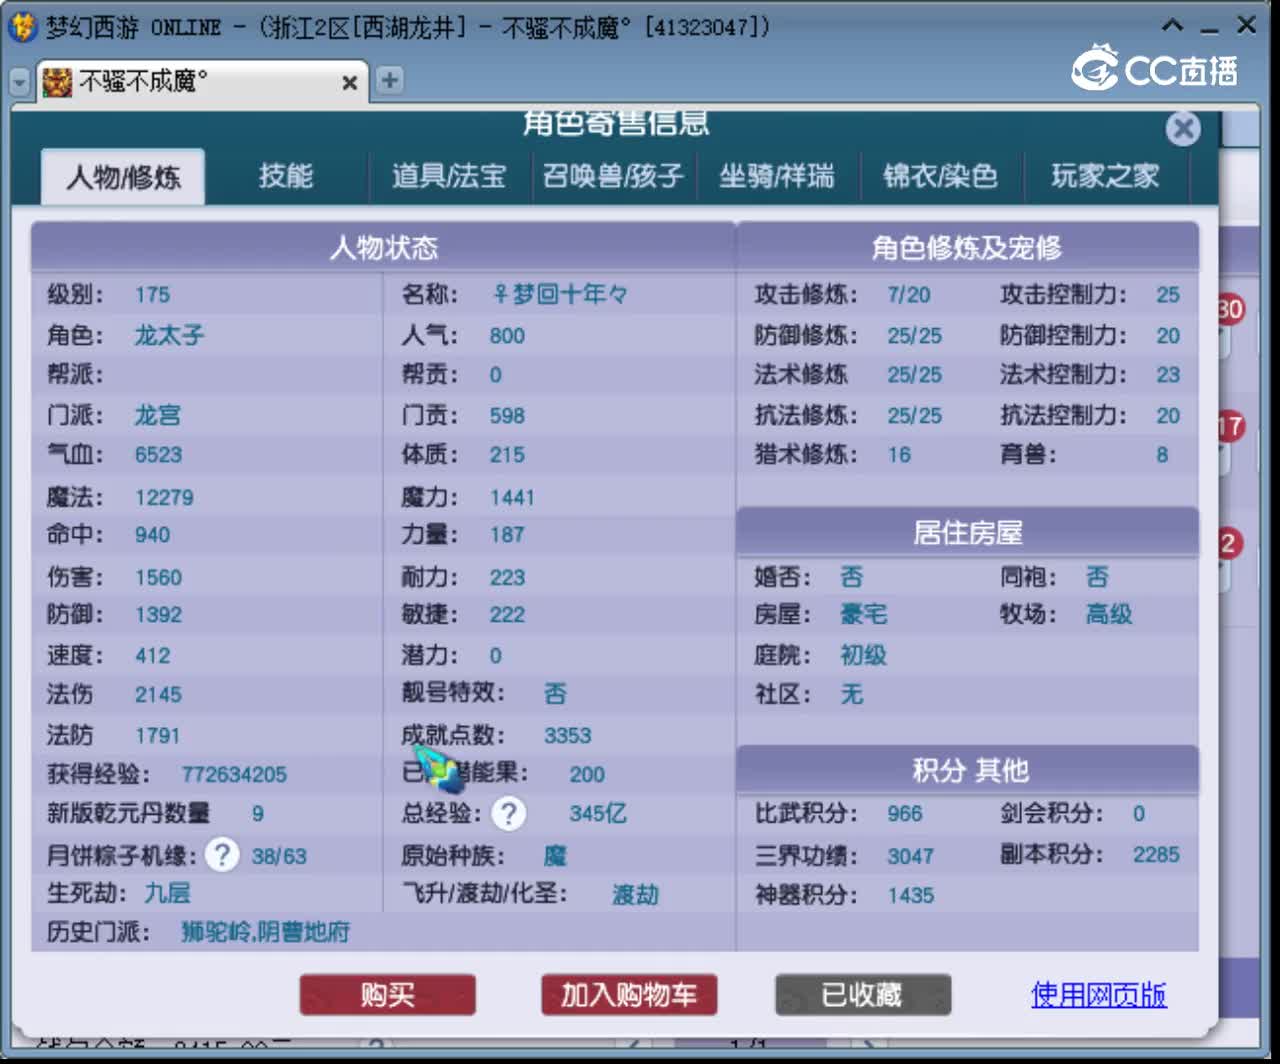Viewport: 1280px width, 1064px height.
Task: Click the 成就点数 value 3353
Action: coord(567,735)
